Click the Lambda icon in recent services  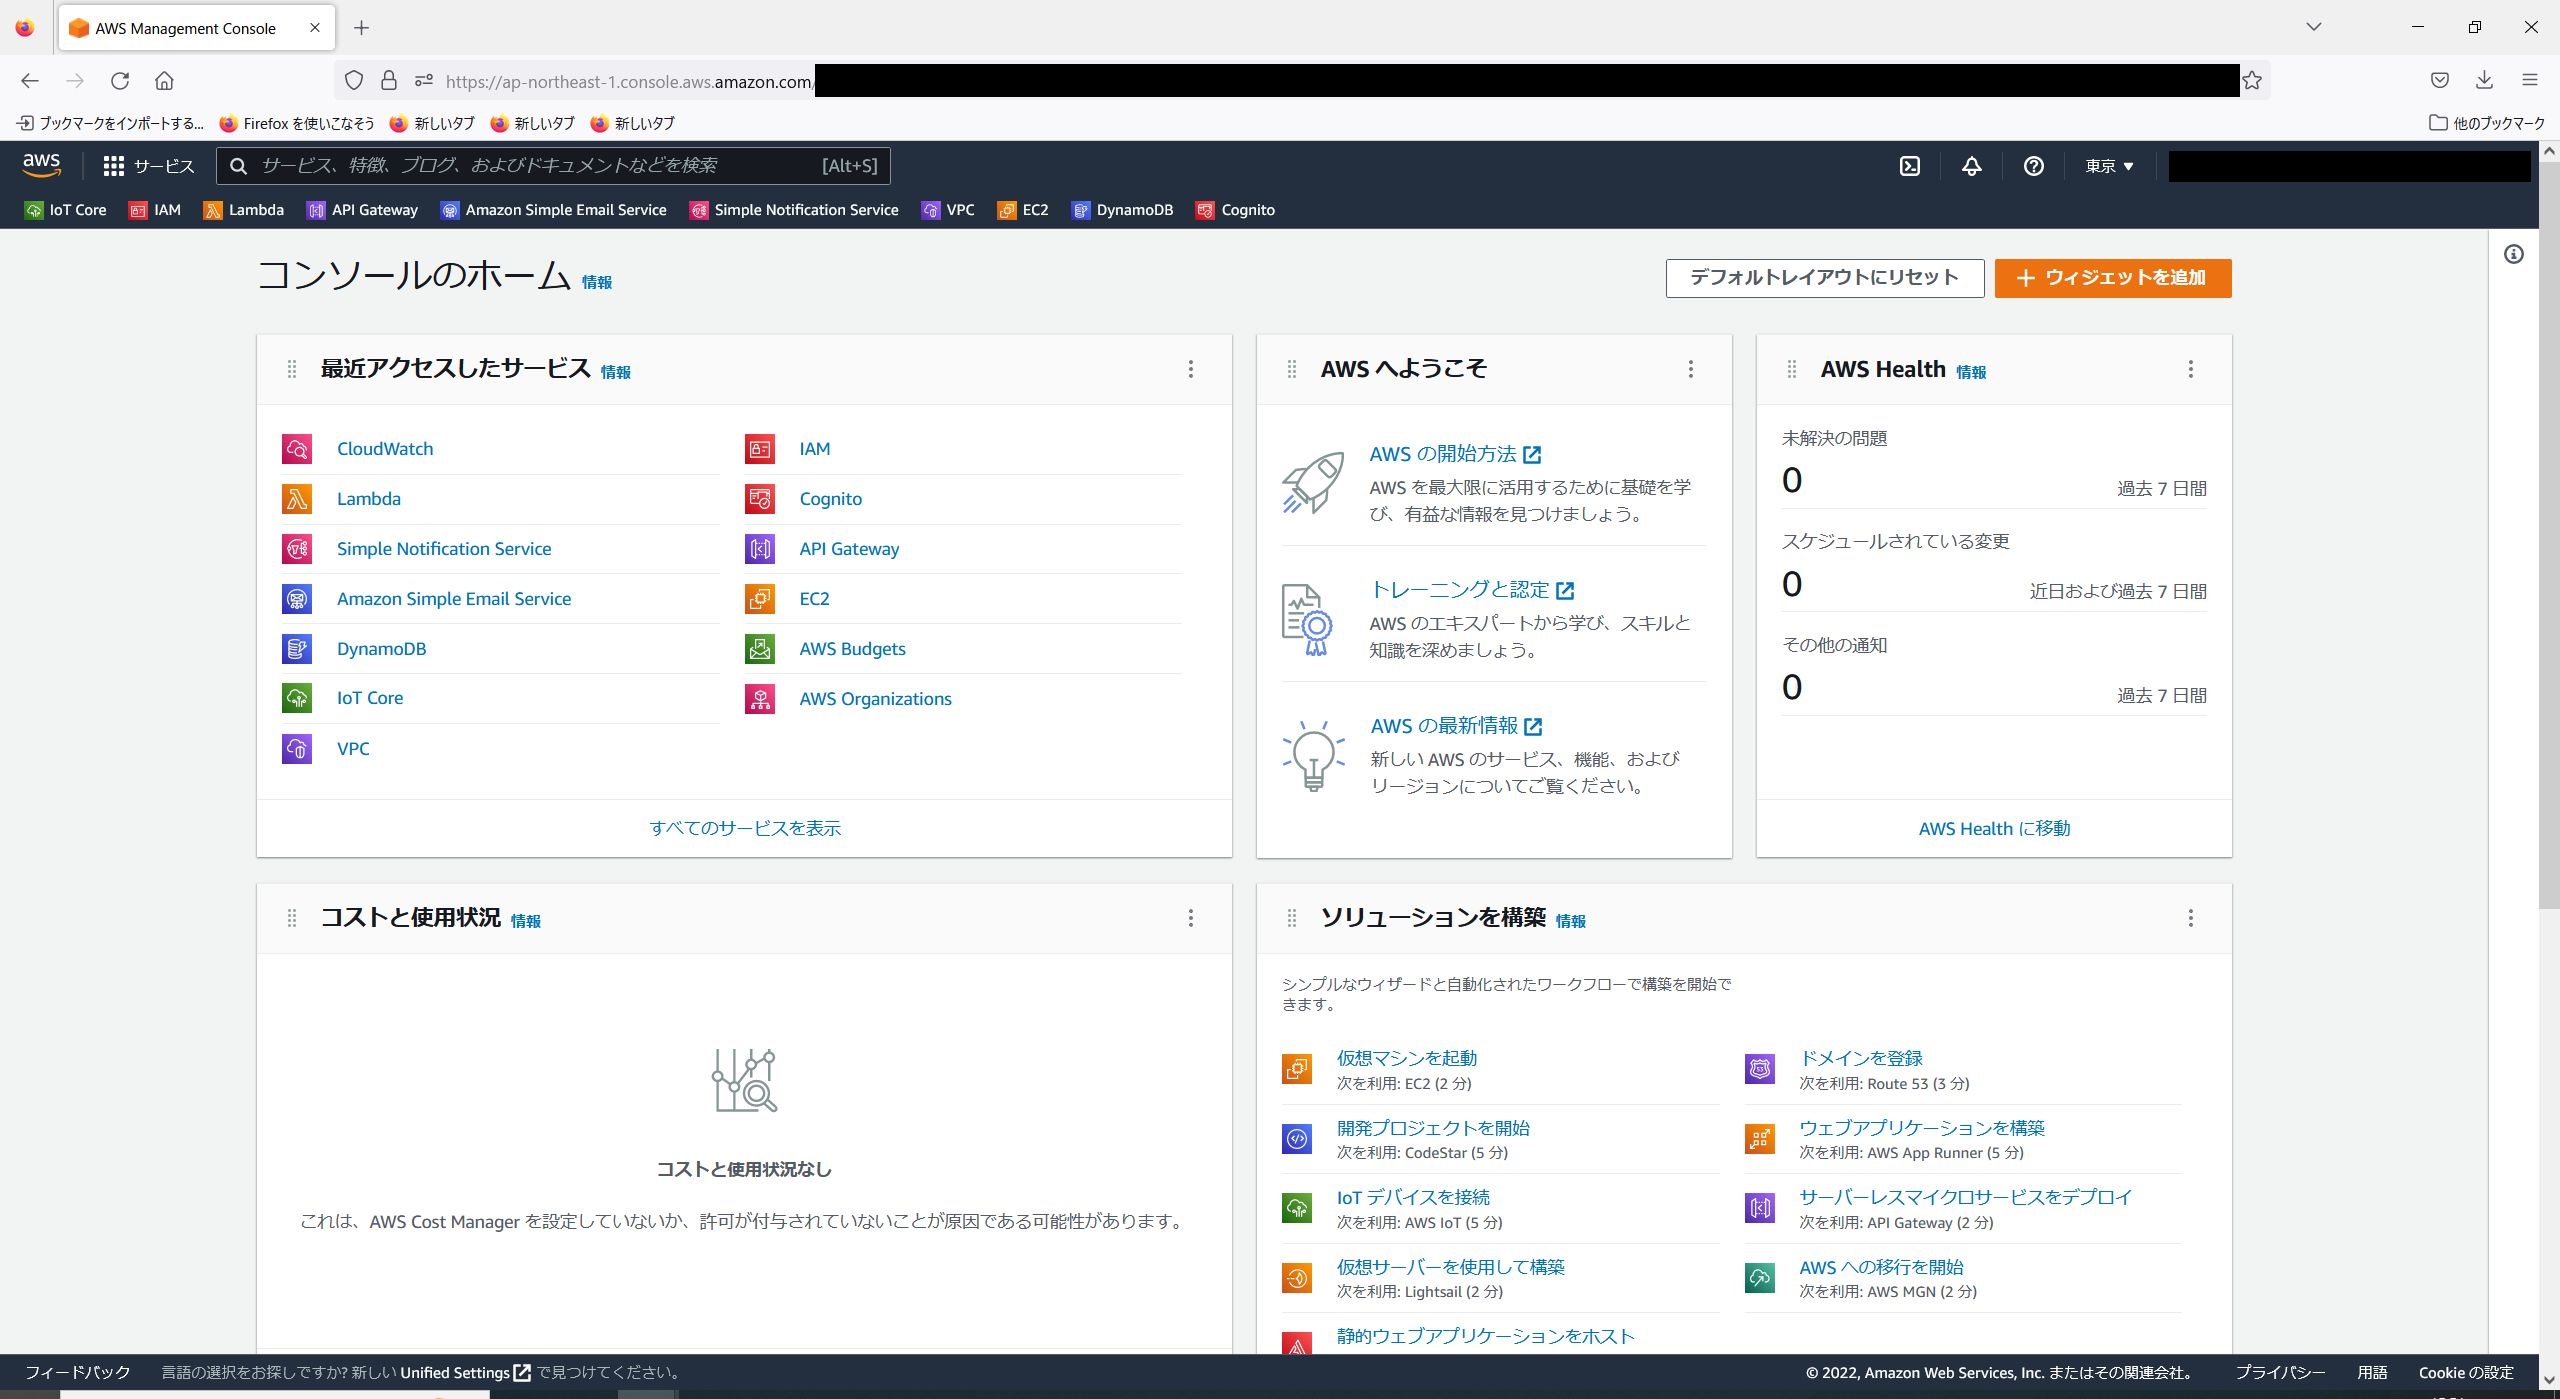point(297,499)
